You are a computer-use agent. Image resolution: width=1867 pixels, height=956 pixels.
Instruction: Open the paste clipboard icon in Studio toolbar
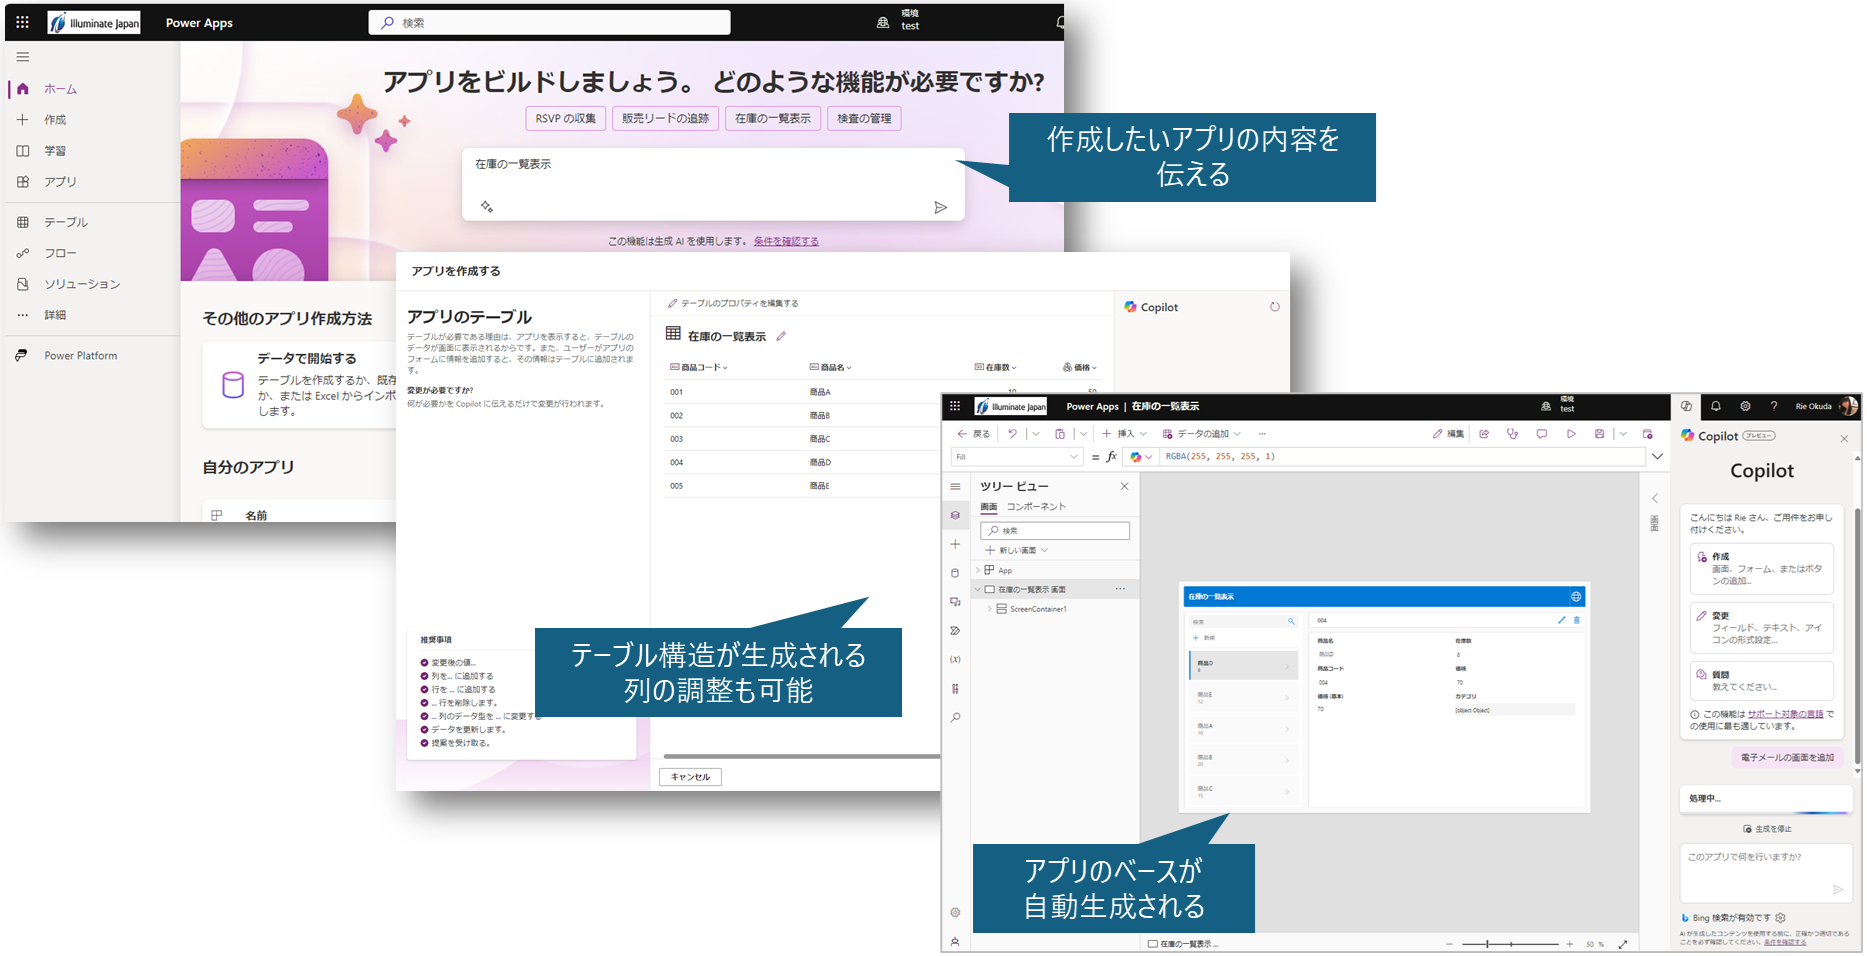click(1060, 434)
